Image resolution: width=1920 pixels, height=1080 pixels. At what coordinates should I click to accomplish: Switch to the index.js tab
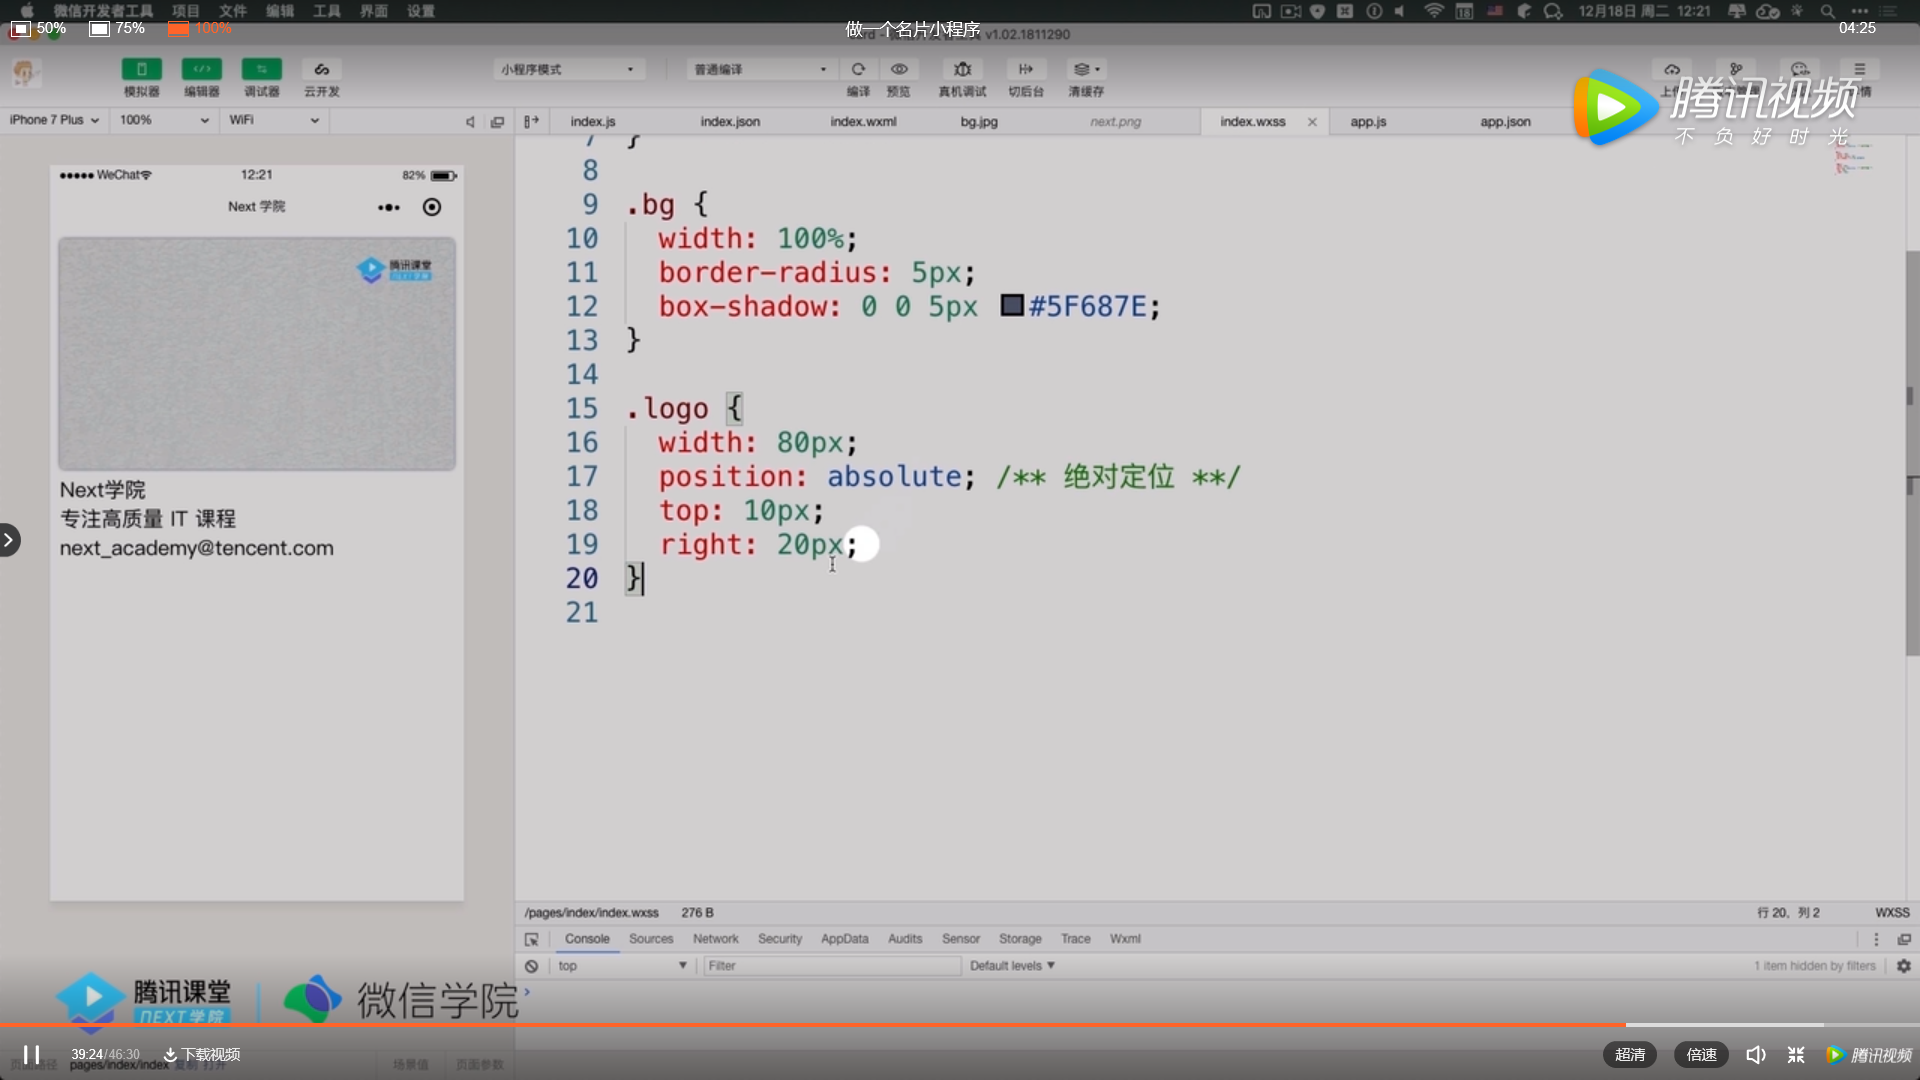[x=593, y=121]
